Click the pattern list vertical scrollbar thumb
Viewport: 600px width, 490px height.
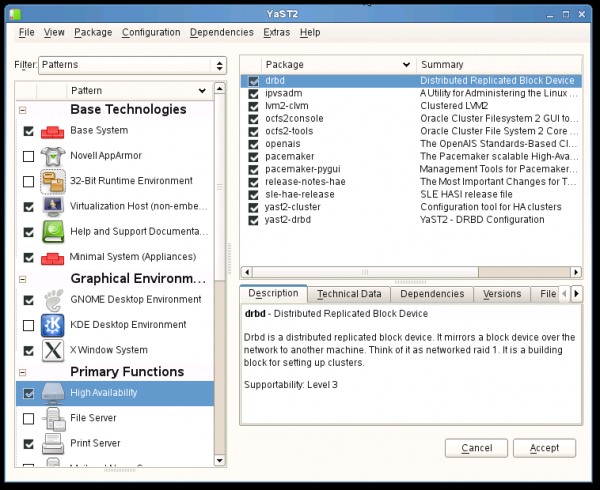point(220,187)
